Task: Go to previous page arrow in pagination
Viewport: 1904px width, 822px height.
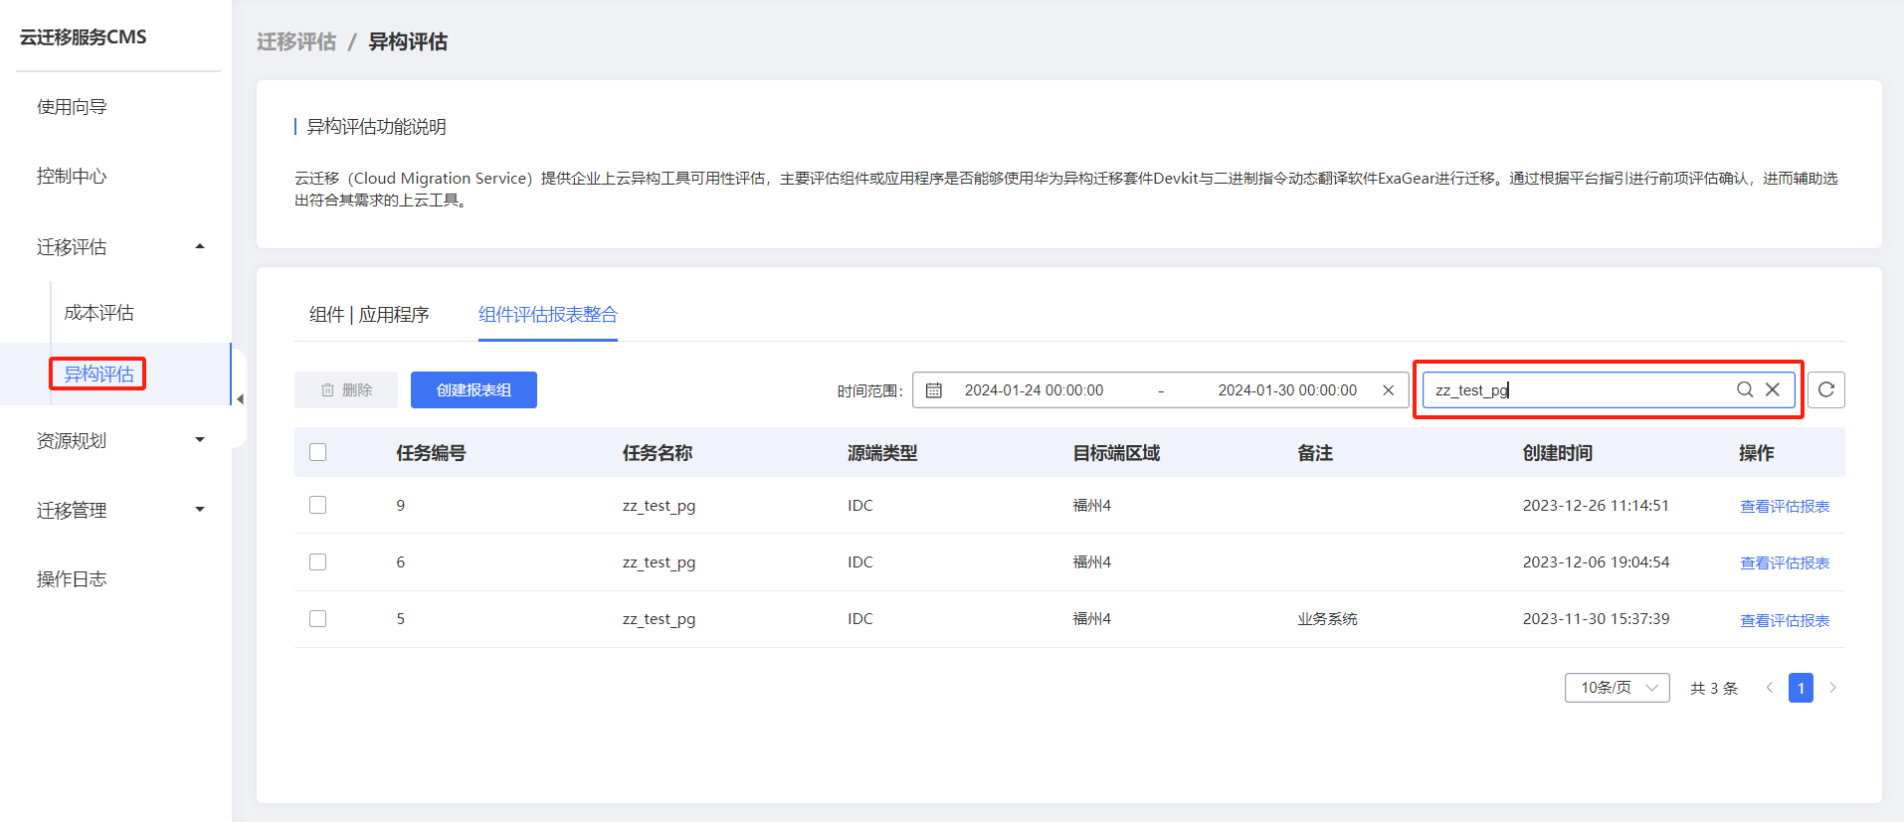Action: pyautogui.click(x=1769, y=688)
